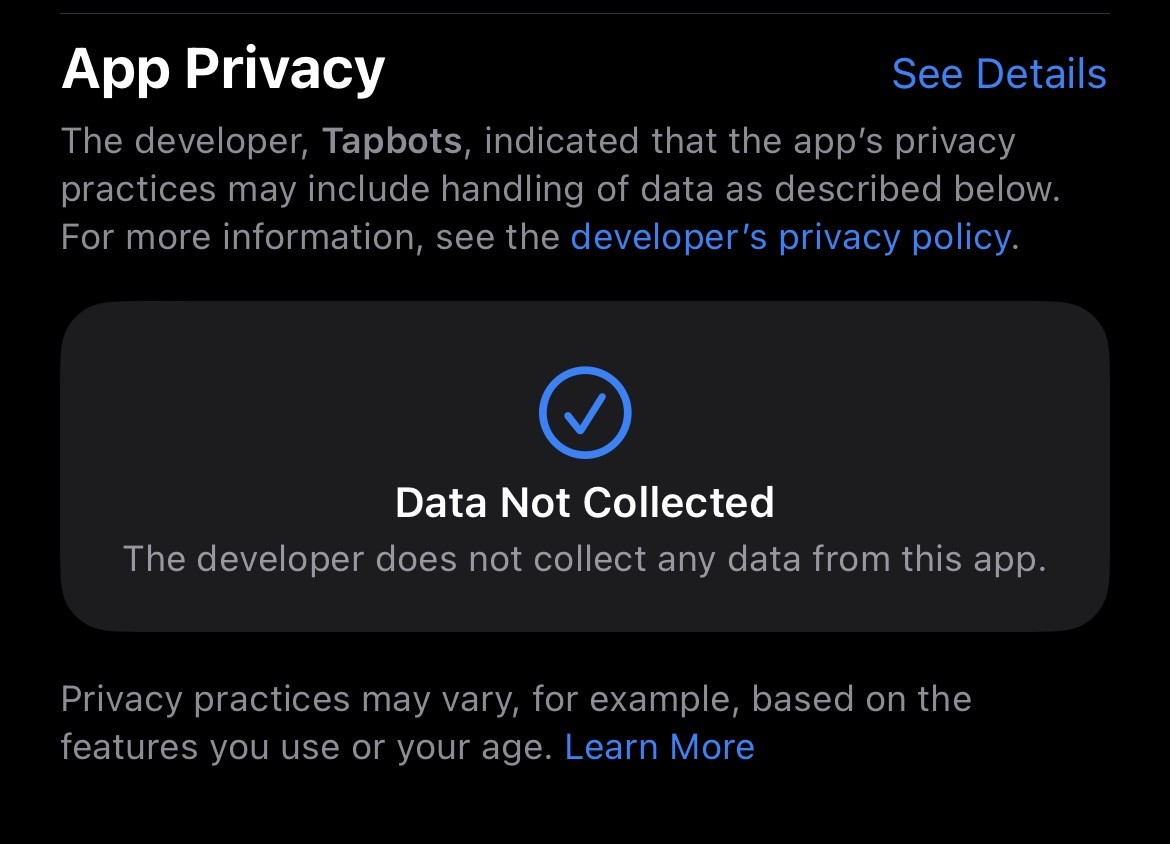Tap the blue checkmark circle icon
The image size is (1170, 844).
point(585,412)
